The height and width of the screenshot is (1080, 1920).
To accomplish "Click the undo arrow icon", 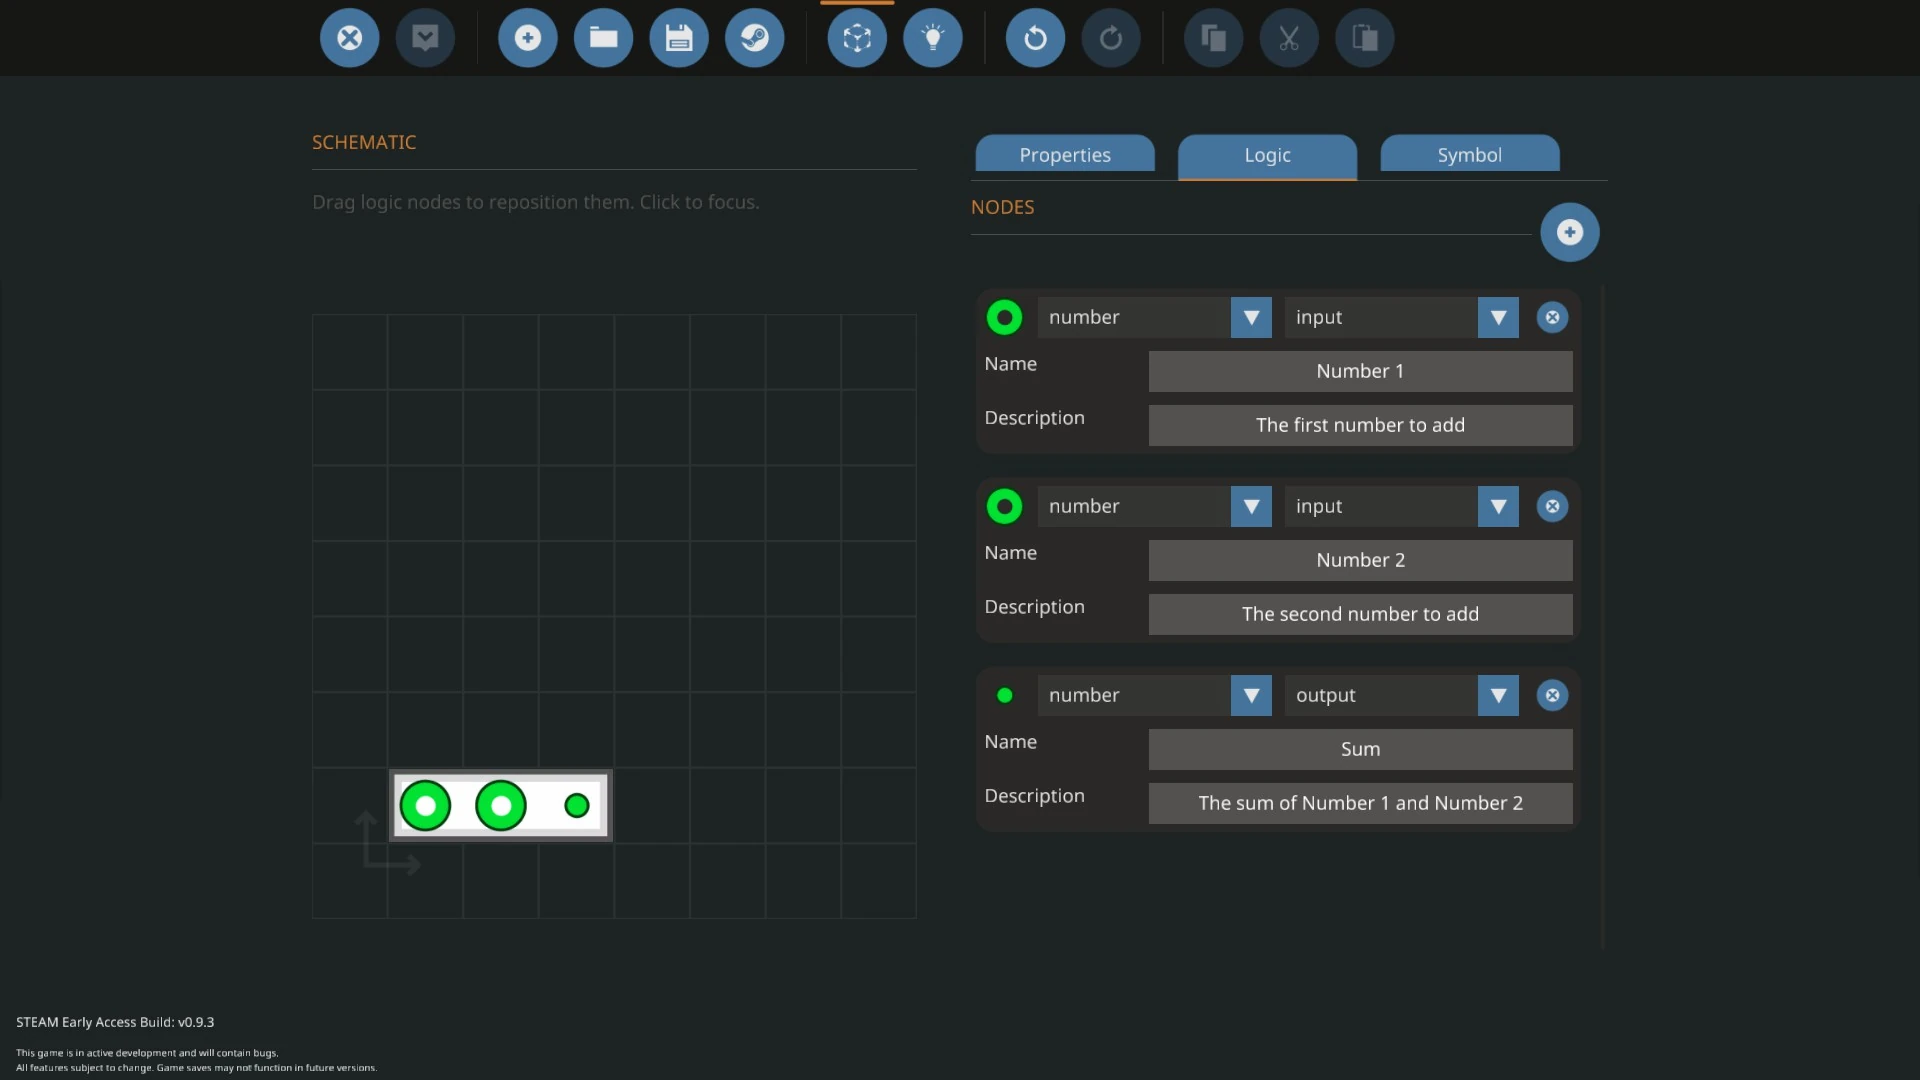I will click(1035, 38).
